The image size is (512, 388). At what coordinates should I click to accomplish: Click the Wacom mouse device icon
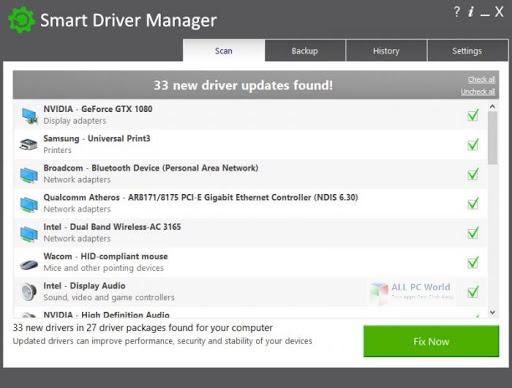click(x=29, y=265)
